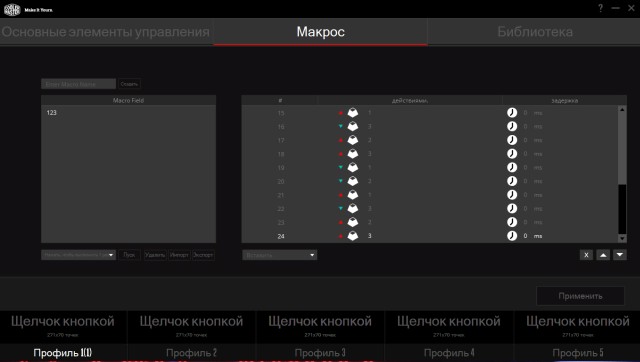
Task: Click the delay clock icon in row 20
Action: click(x=512, y=181)
